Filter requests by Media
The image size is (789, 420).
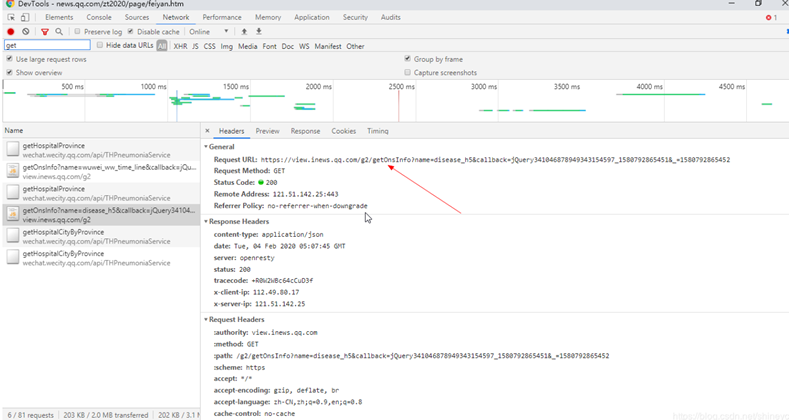(x=248, y=46)
